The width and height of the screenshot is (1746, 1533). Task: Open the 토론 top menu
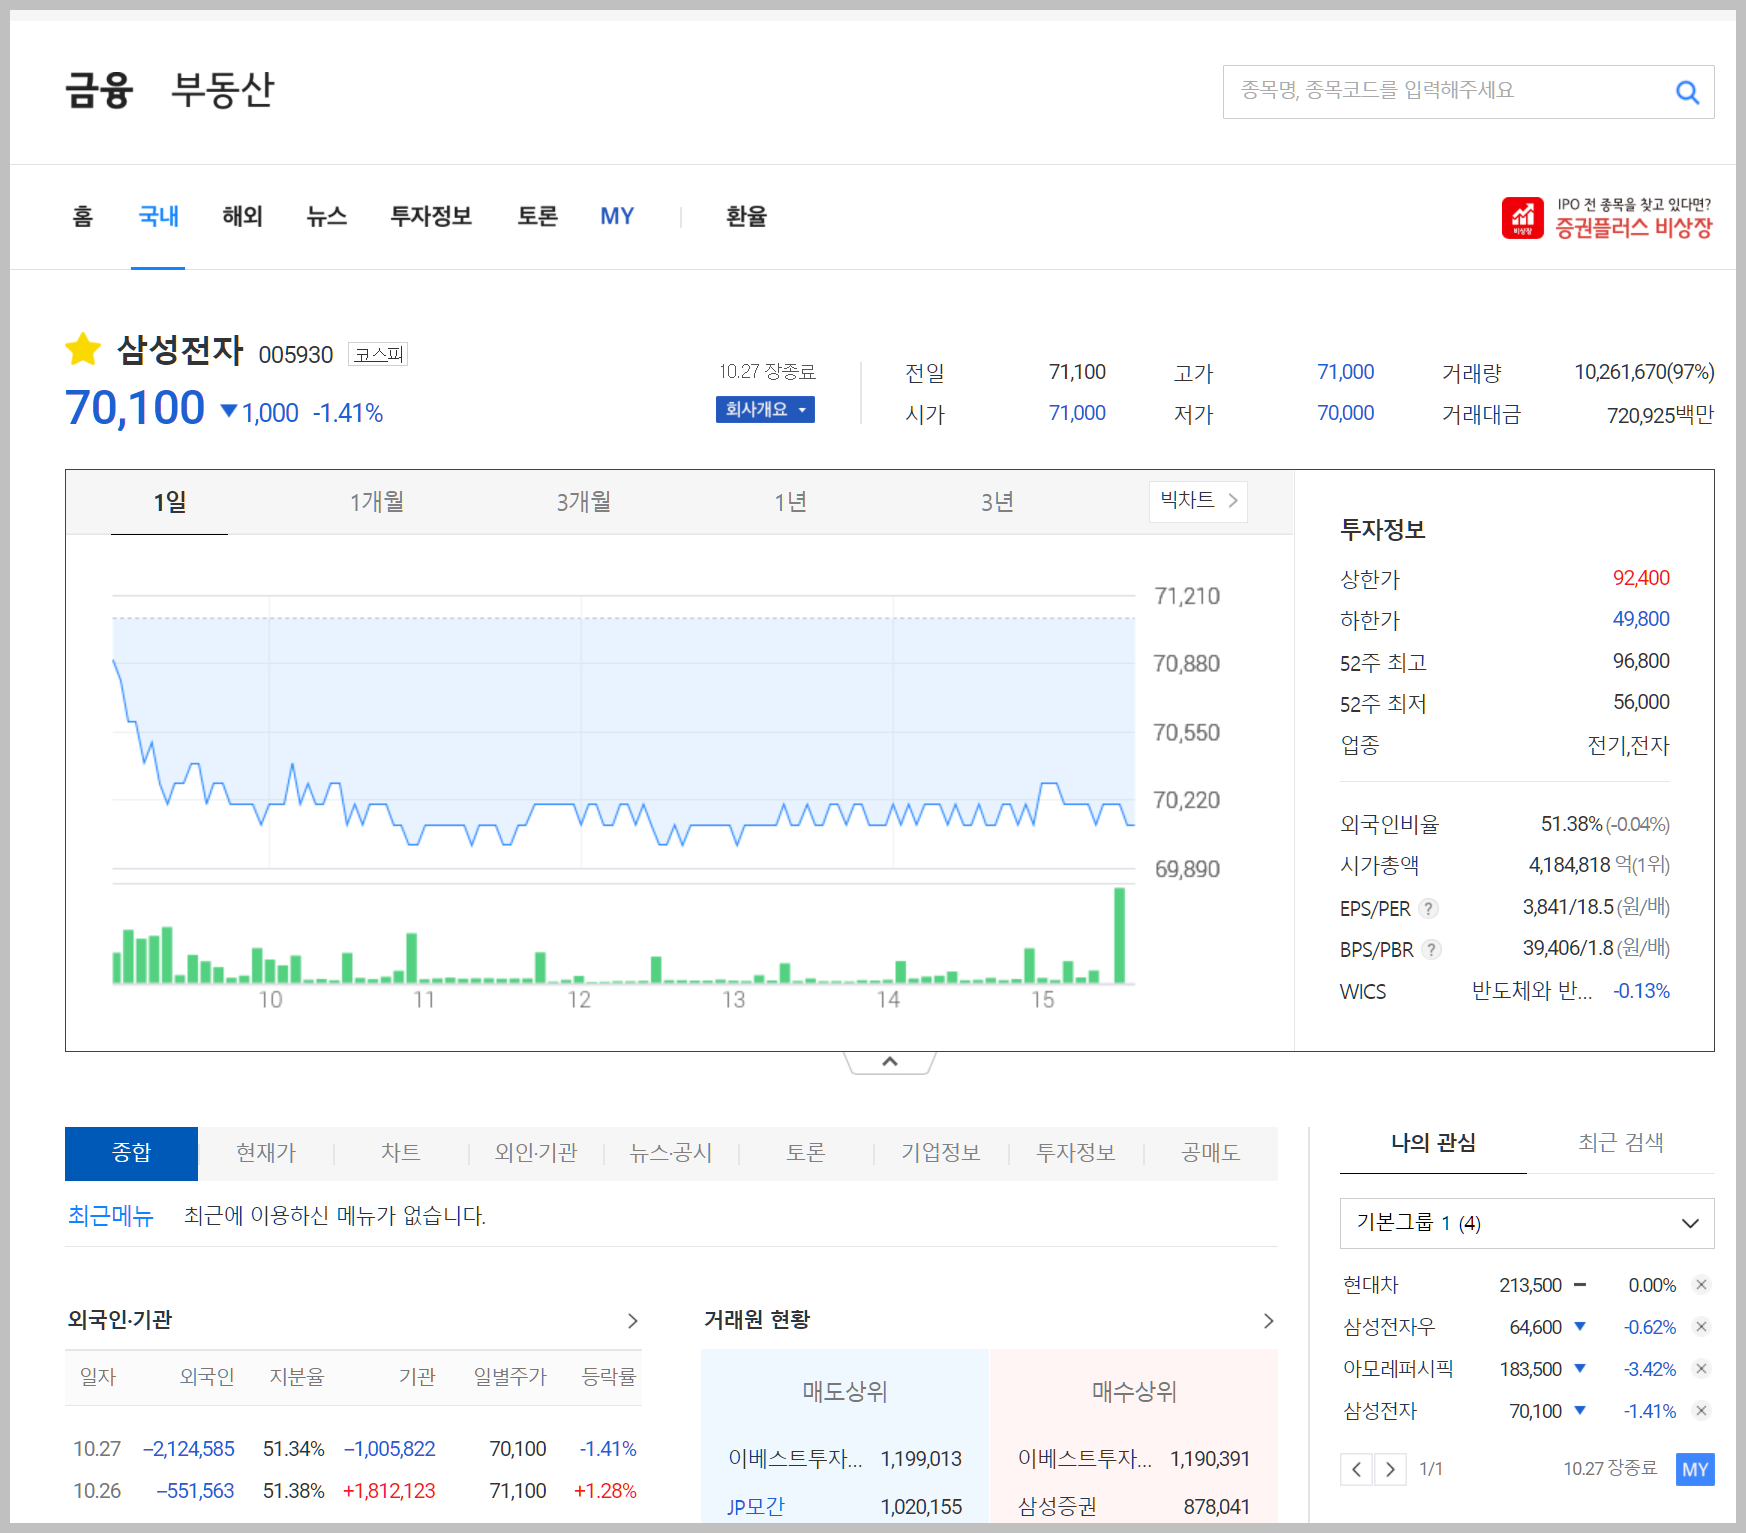pyautogui.click(x=537, y=217)
